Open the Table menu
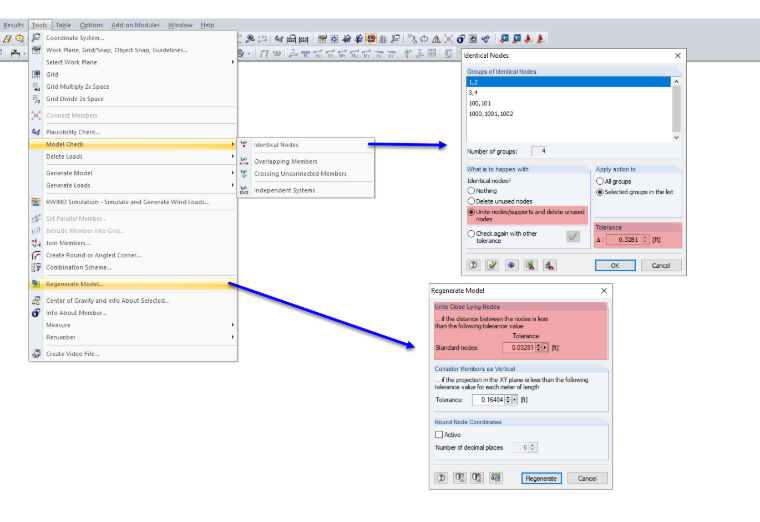The image size is (760, 522). (x=63, y=25)
